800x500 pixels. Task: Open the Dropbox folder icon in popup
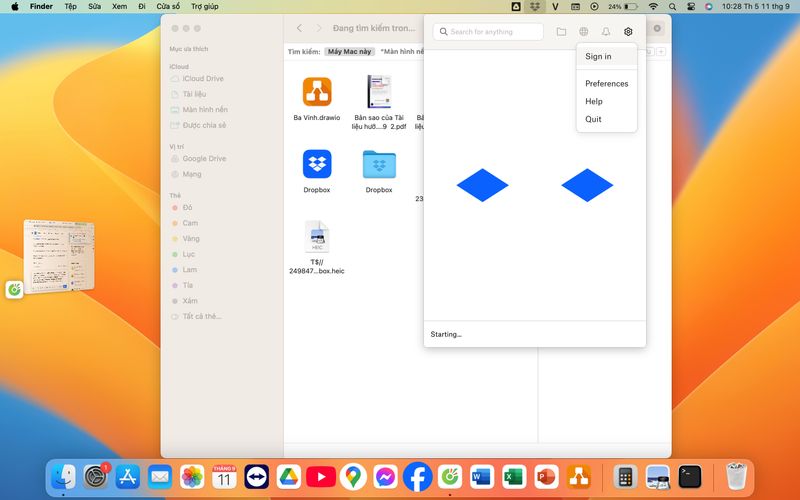561,32
